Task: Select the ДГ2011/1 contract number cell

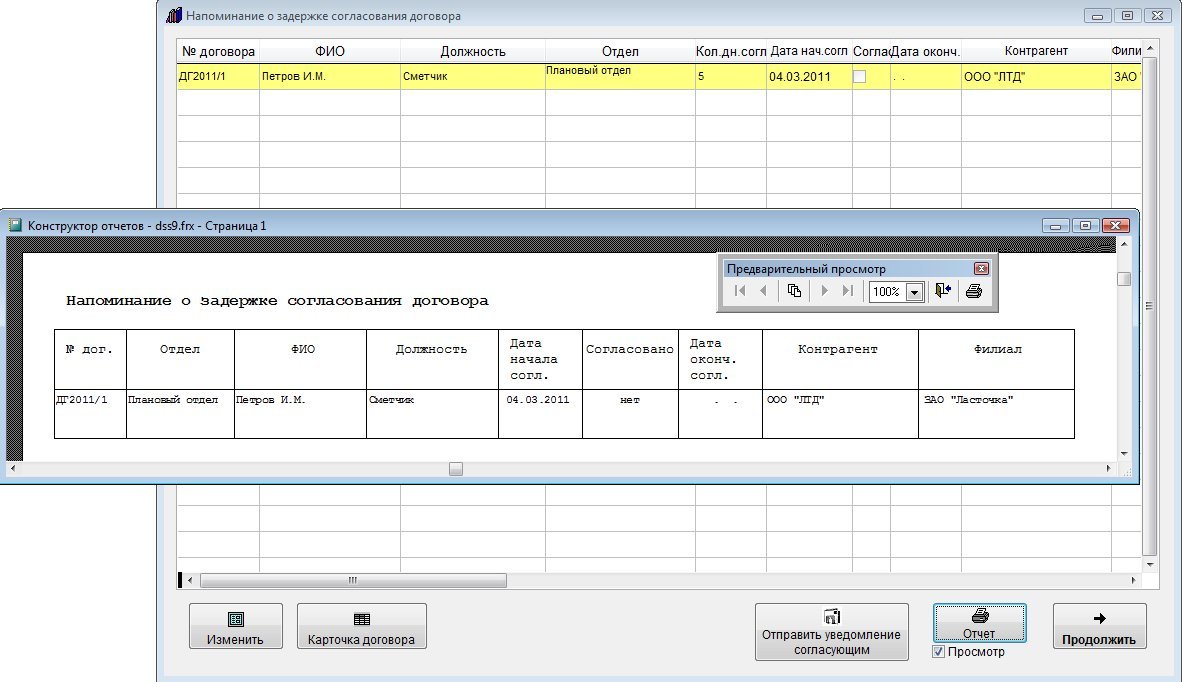Action: pyautogui.click(x=217, y=77)
